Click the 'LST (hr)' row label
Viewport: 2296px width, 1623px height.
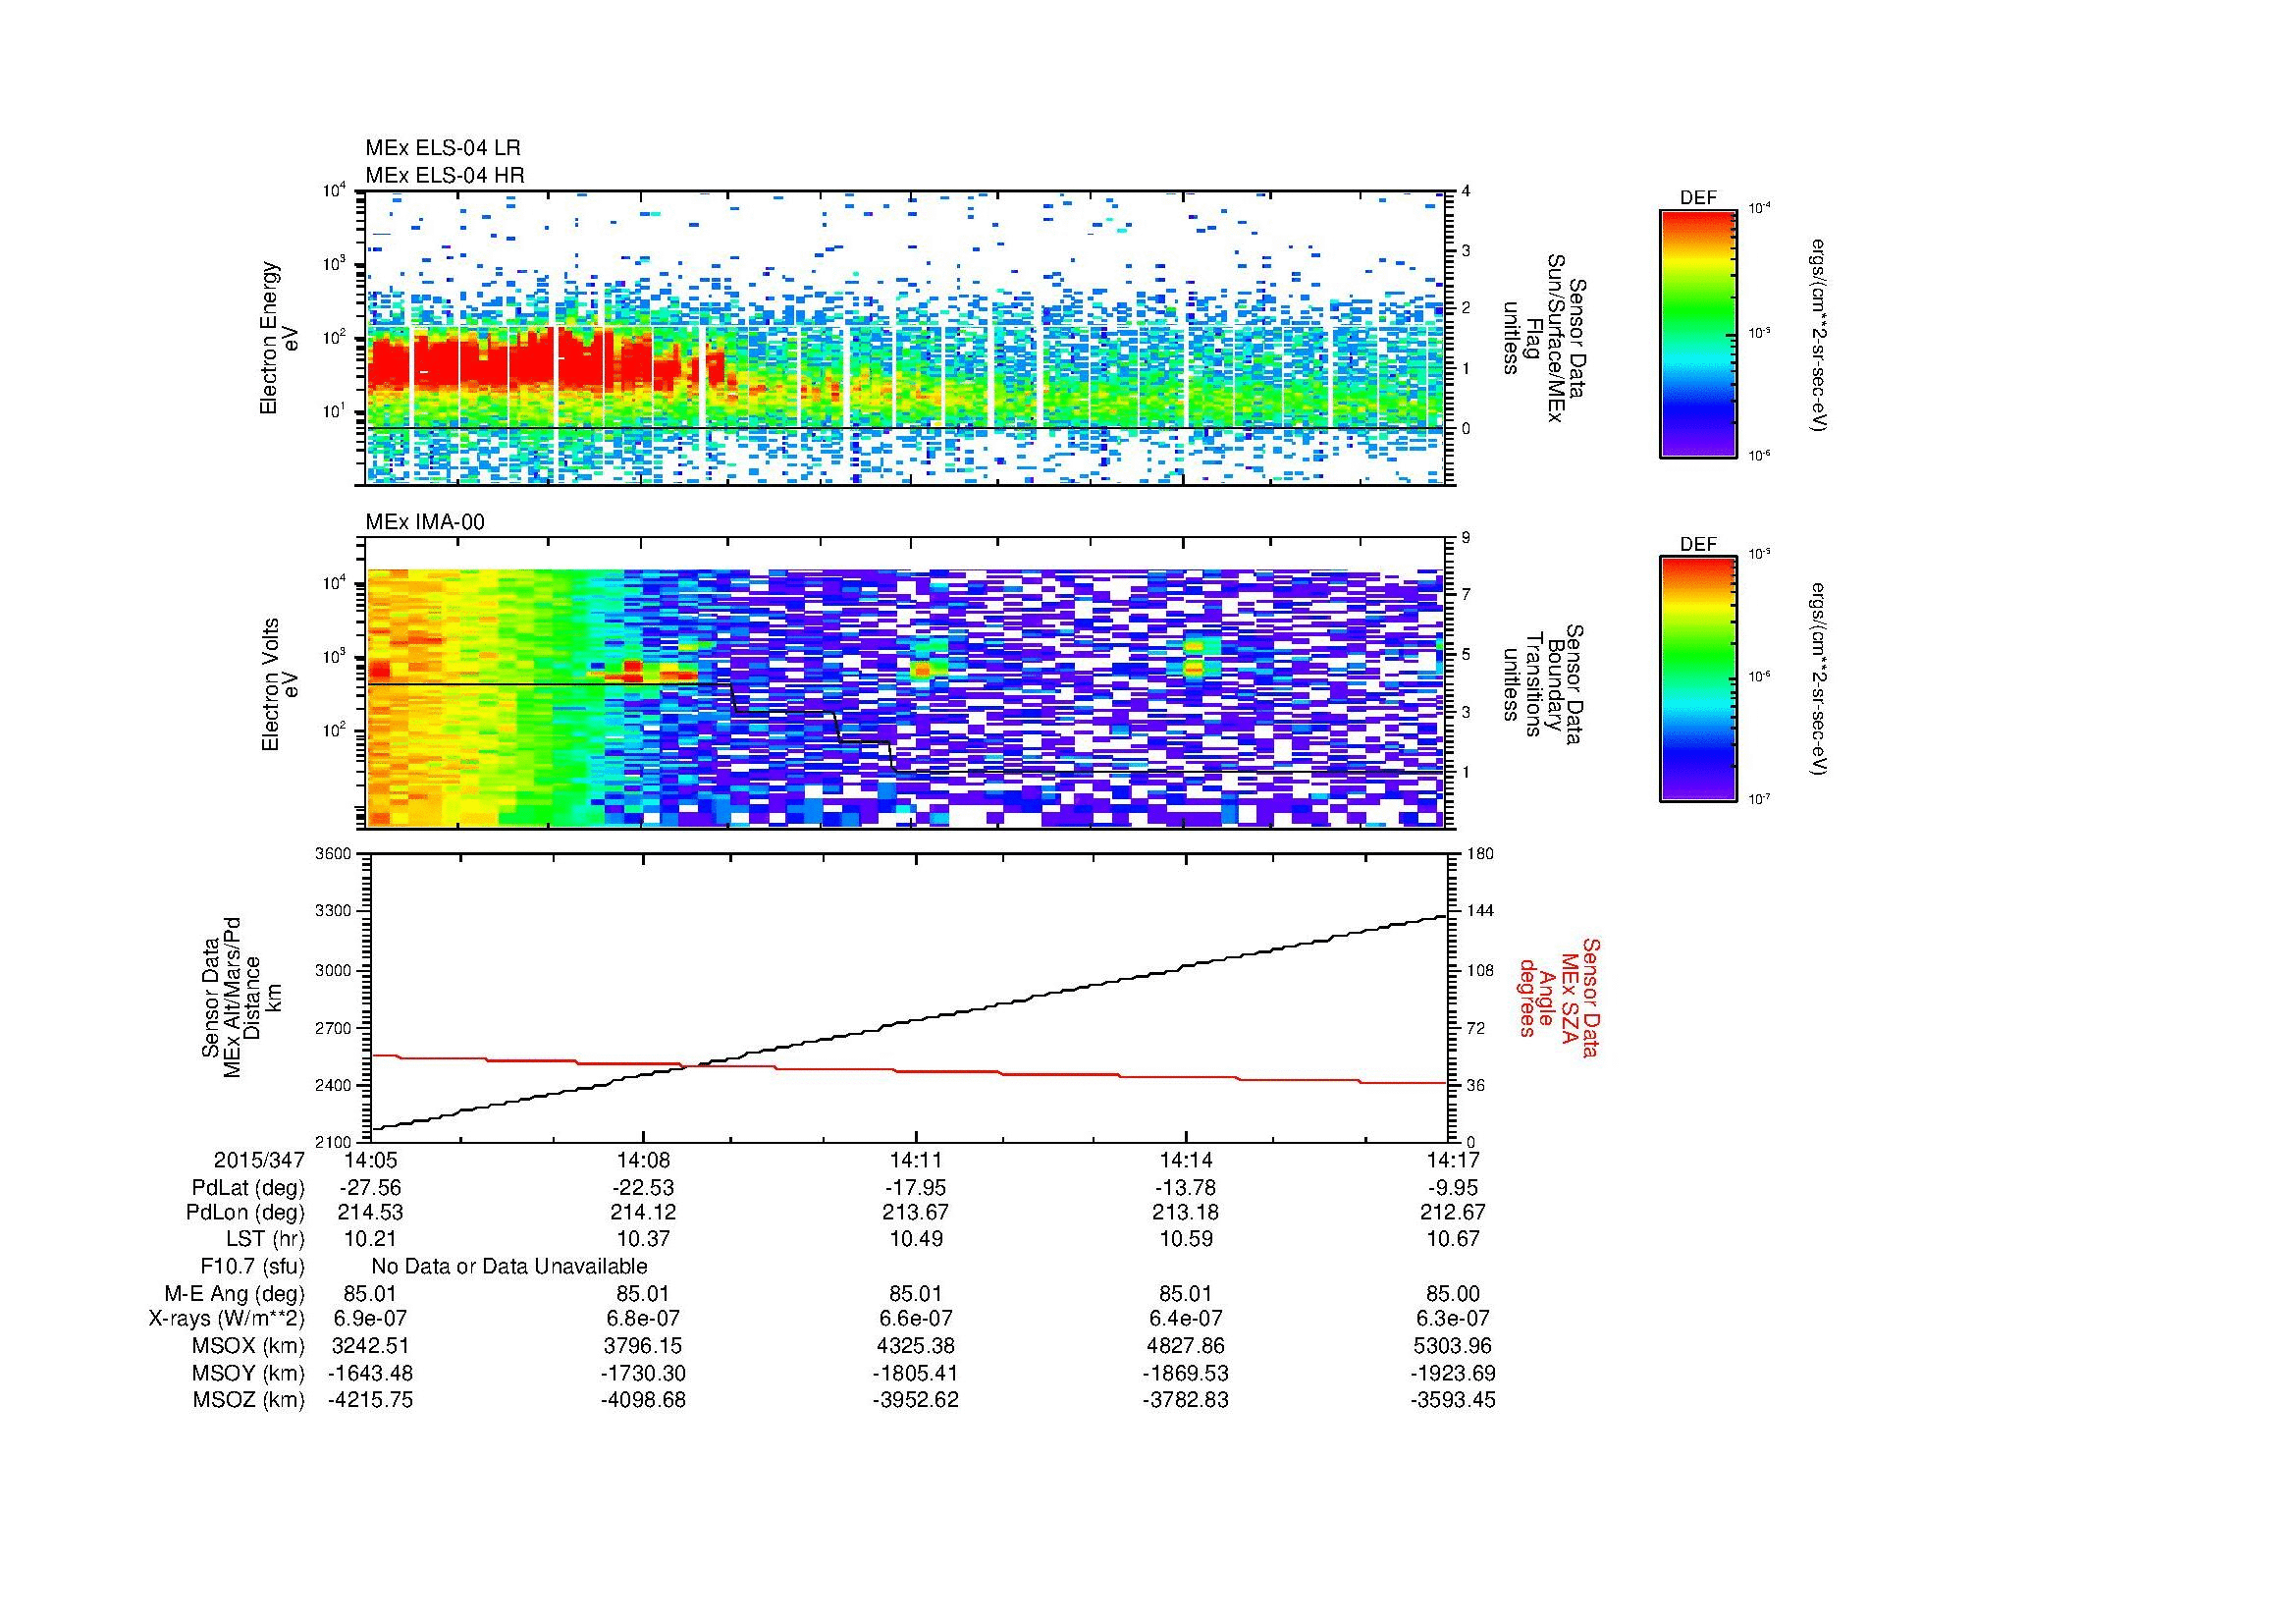(265, 1239)
